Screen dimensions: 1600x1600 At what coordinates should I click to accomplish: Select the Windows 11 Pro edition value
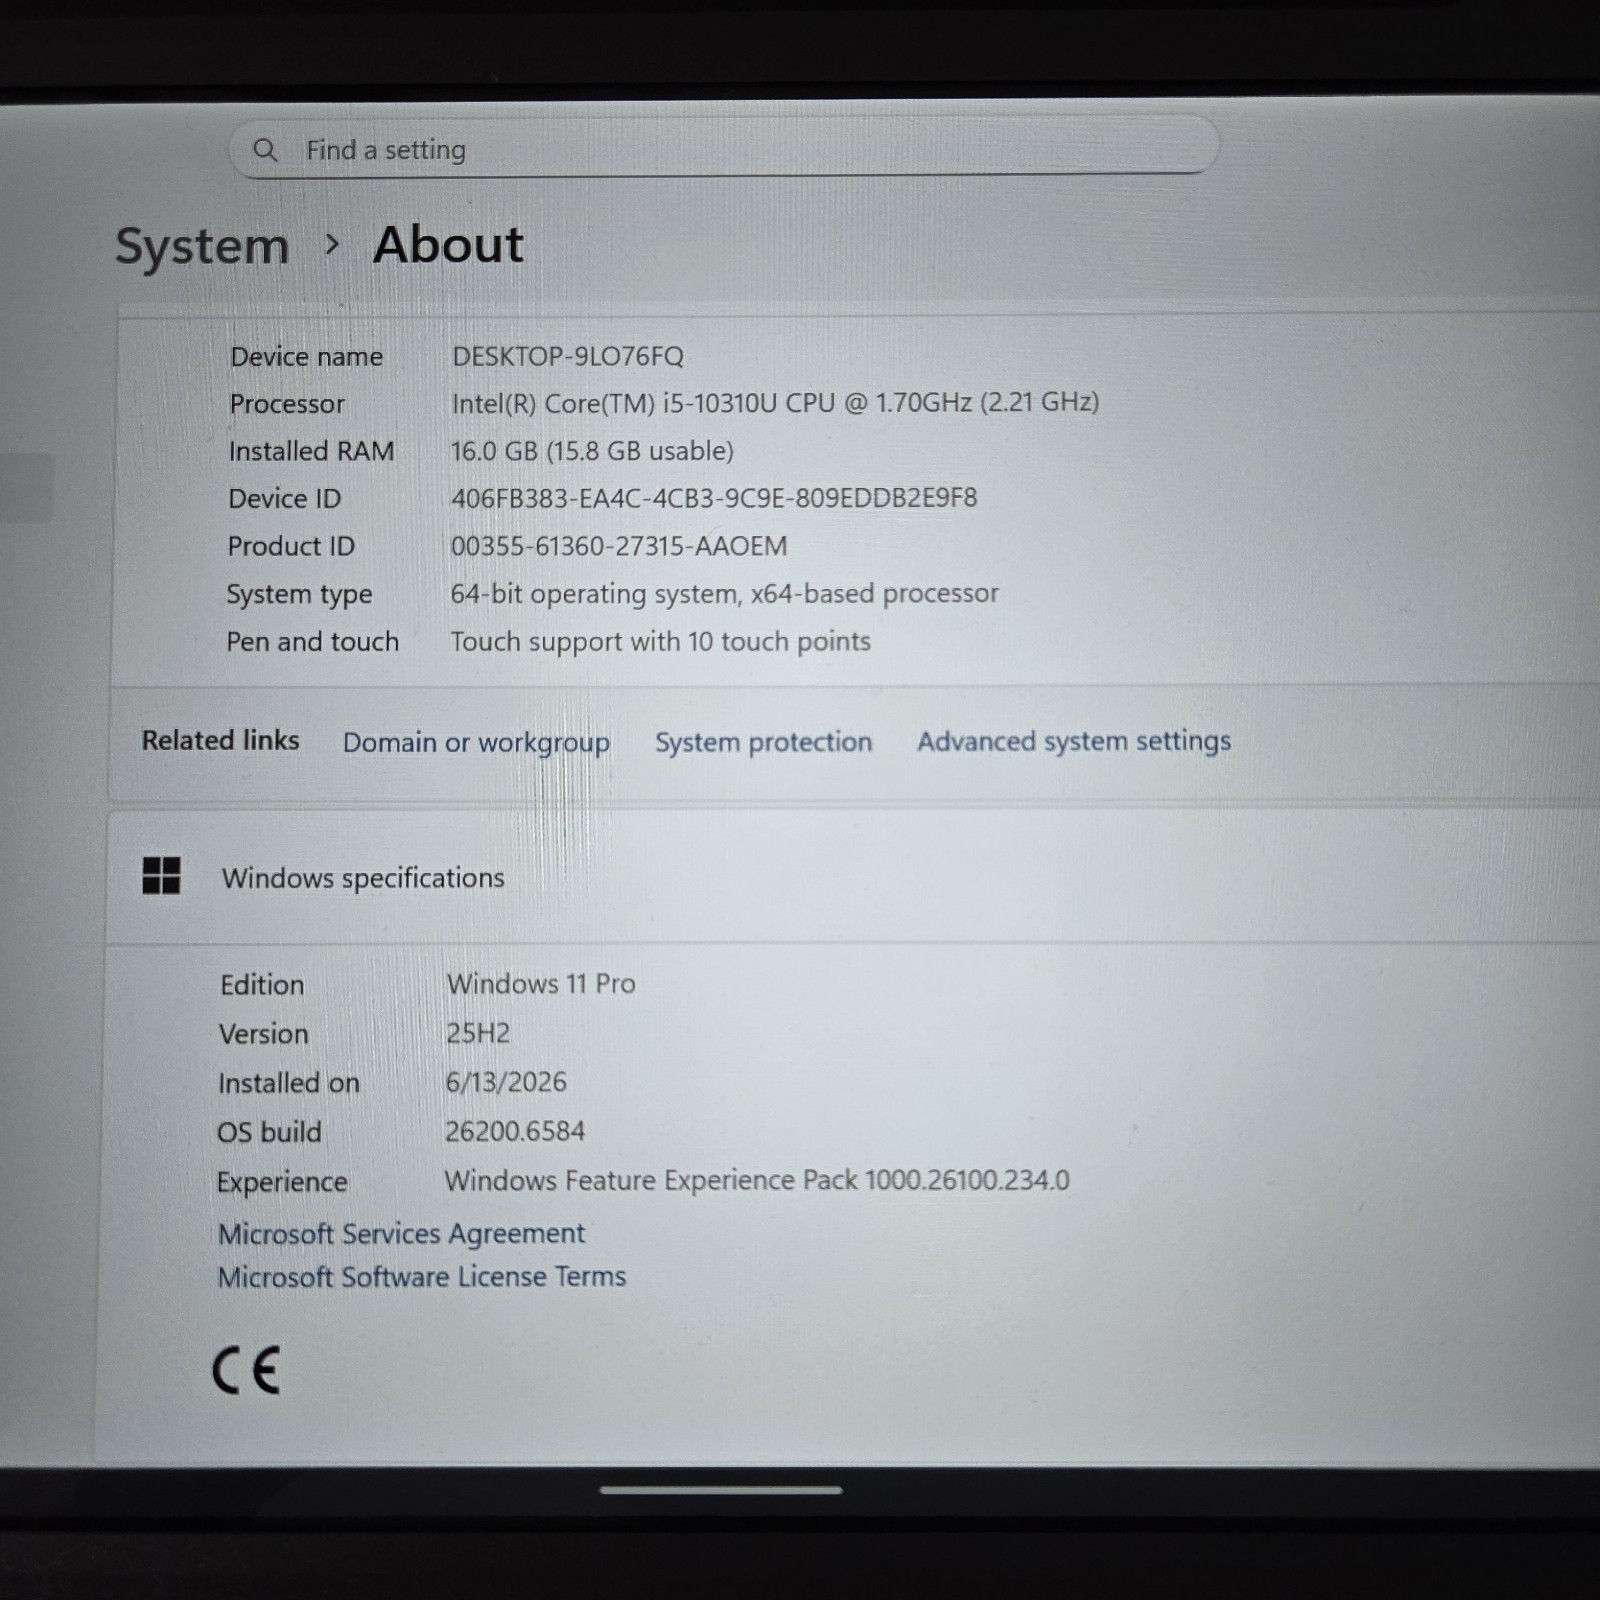pos(541,984)
